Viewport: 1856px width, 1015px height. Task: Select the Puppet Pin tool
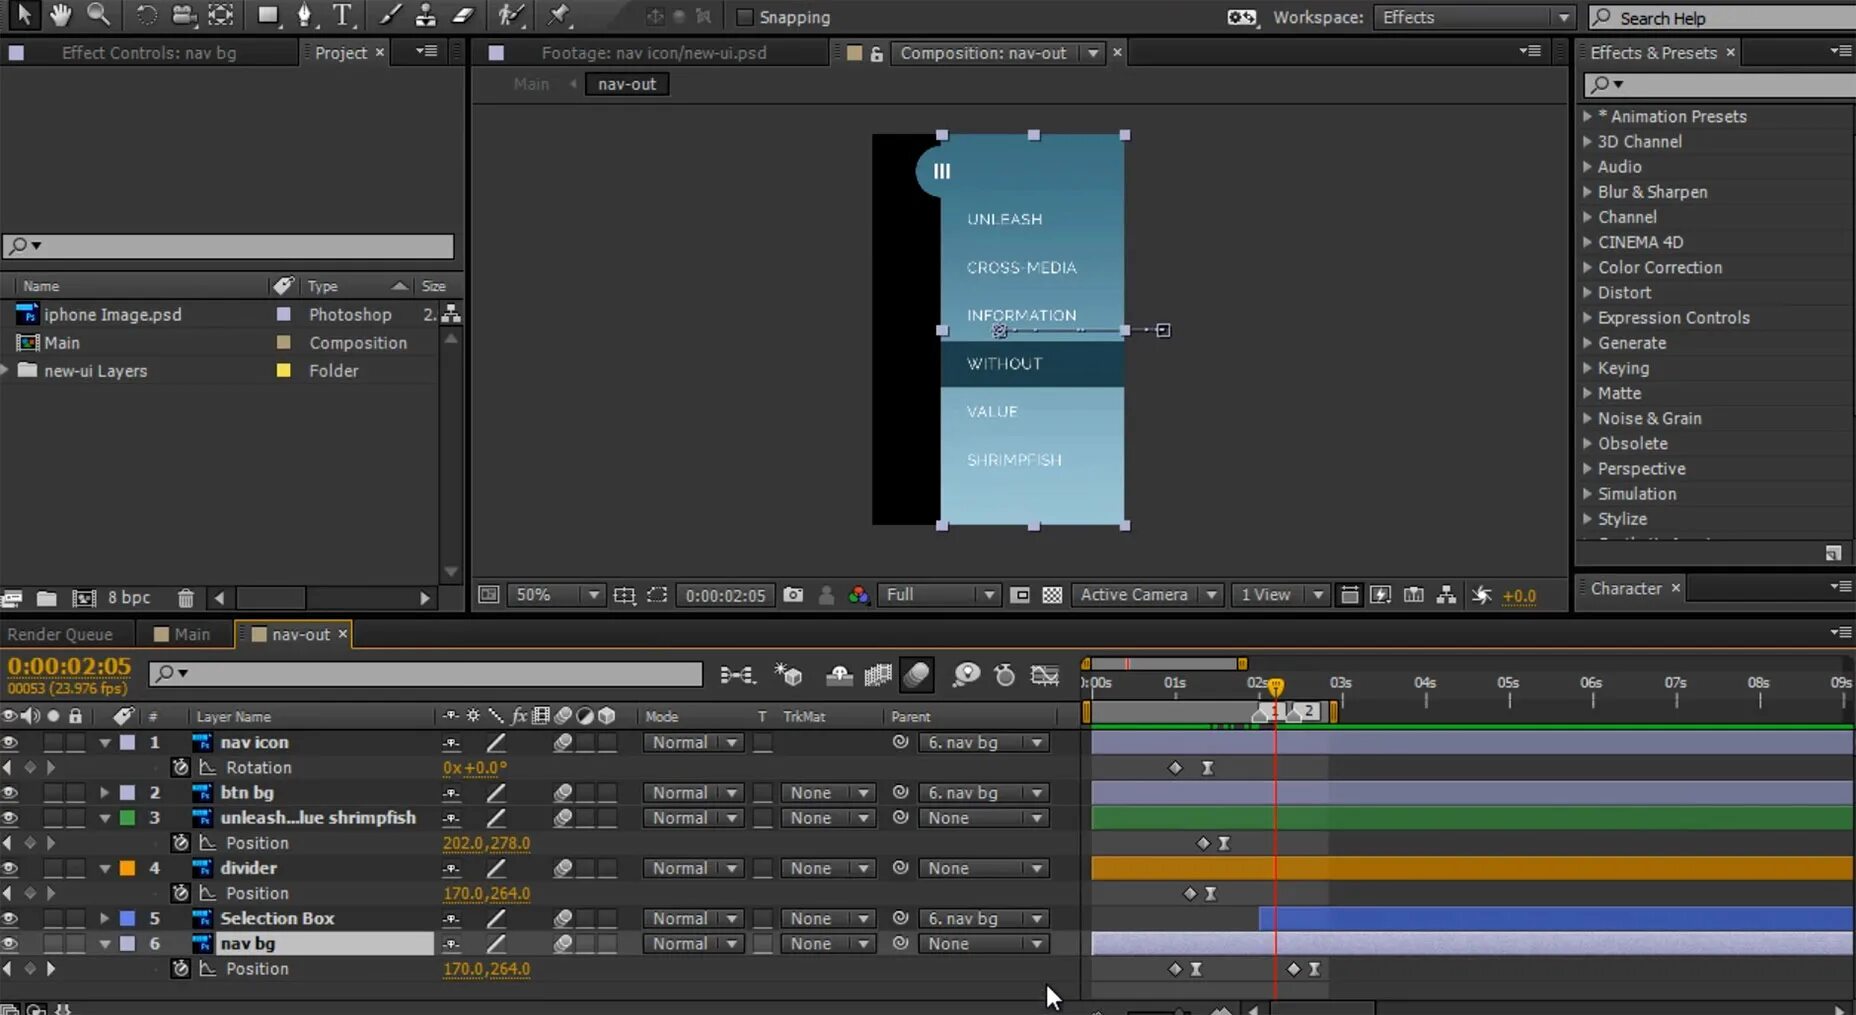[x=558, y=15]
